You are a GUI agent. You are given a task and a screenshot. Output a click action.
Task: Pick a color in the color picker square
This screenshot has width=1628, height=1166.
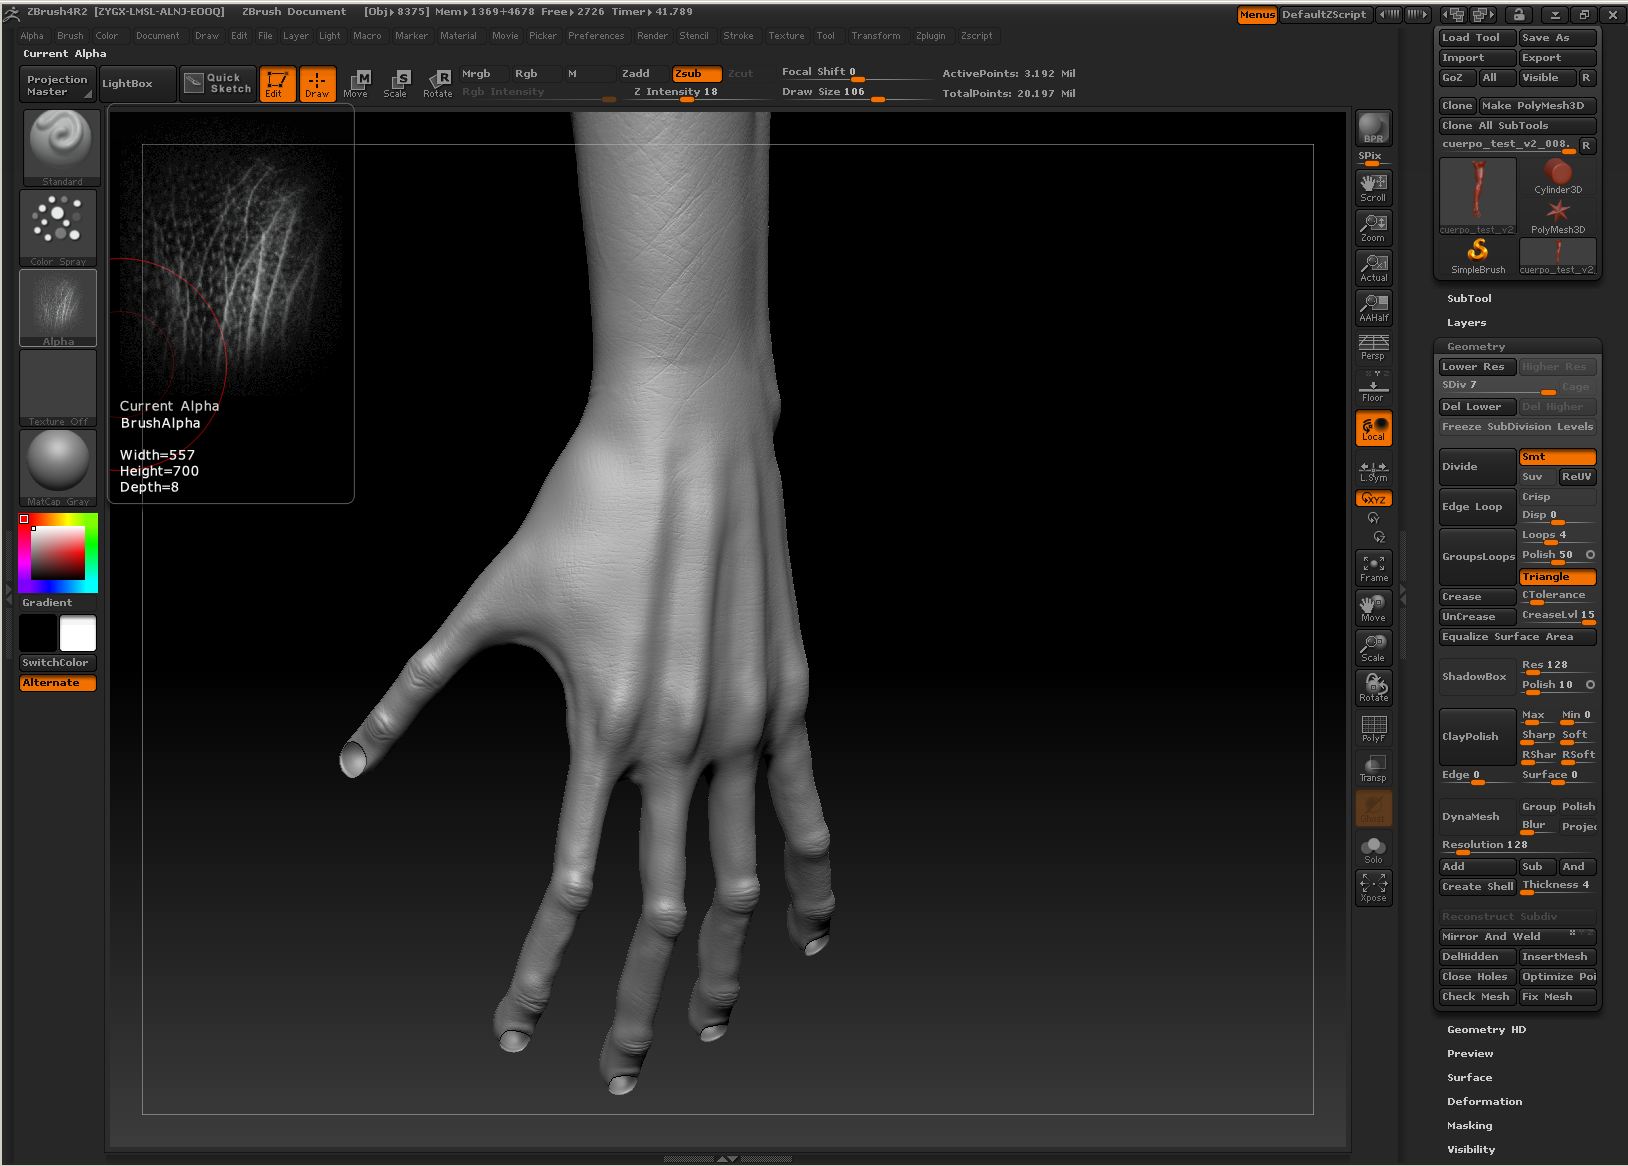58,552
